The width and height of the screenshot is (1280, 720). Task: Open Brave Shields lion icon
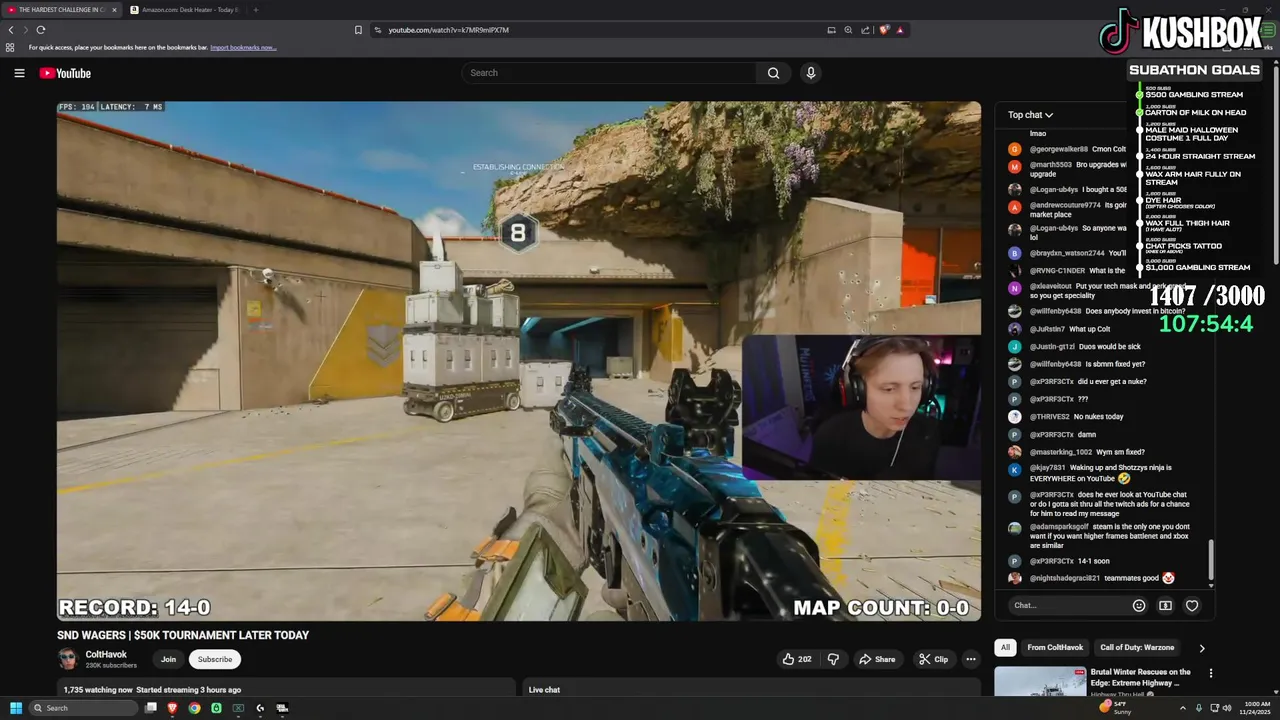coord(884,30)
